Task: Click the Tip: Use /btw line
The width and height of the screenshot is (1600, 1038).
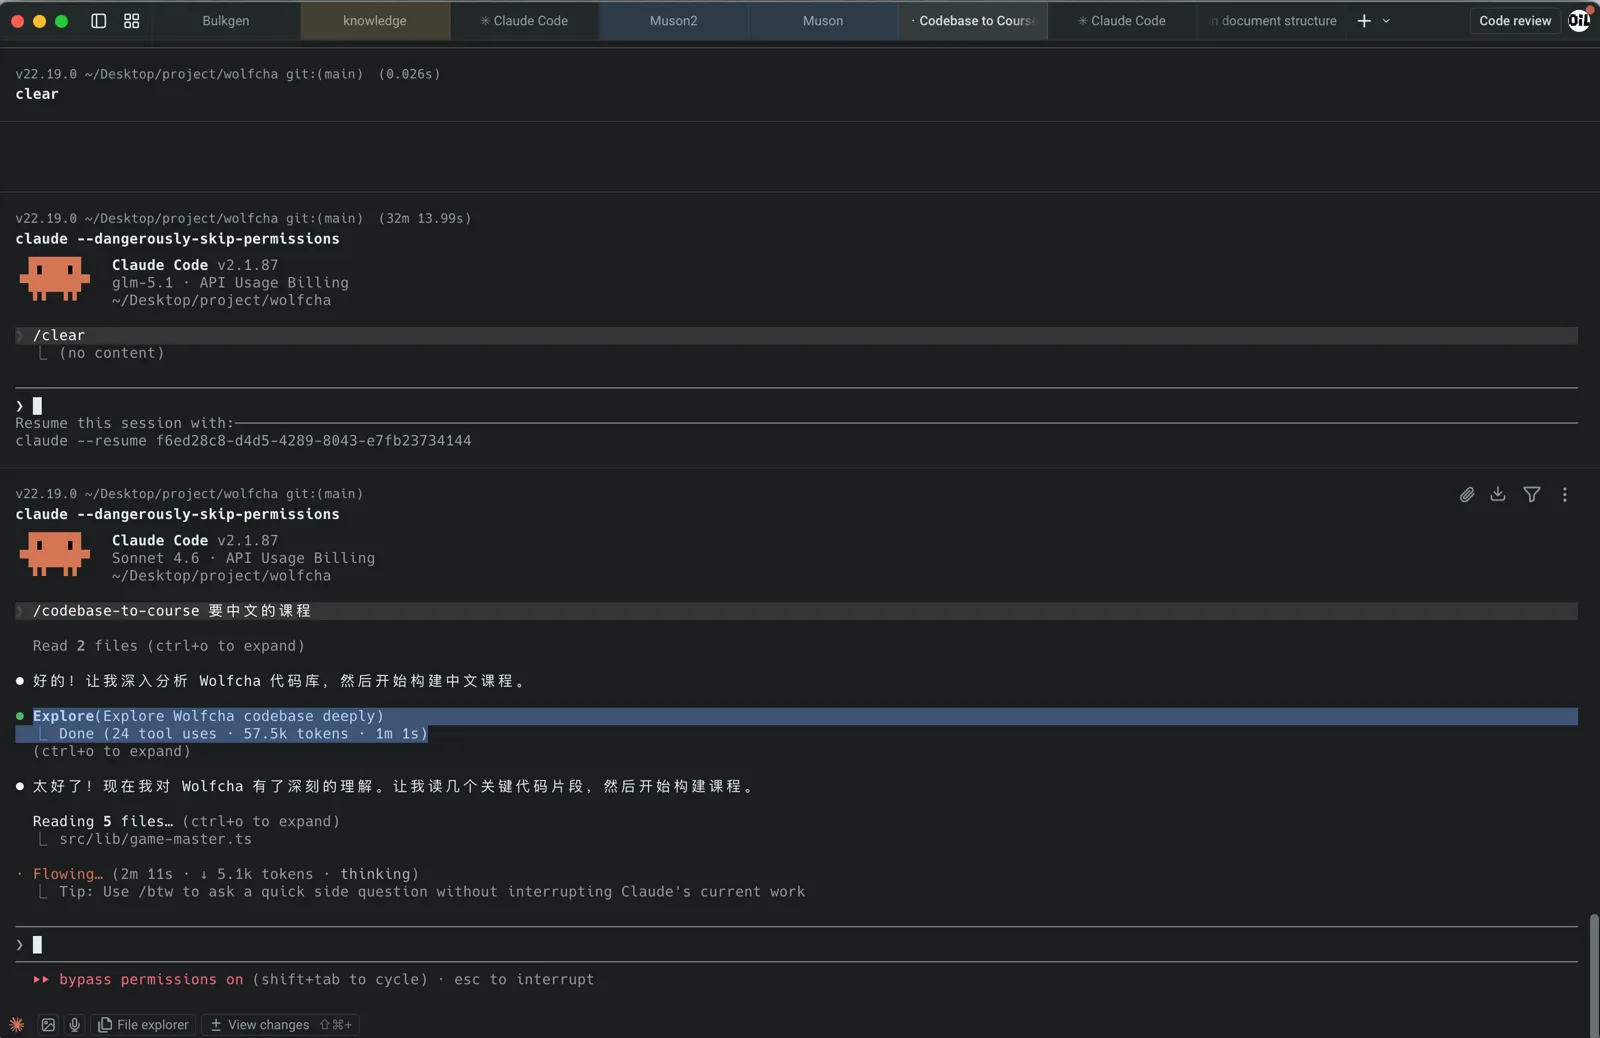Action: pyautogui.click(x=432, y=891)
